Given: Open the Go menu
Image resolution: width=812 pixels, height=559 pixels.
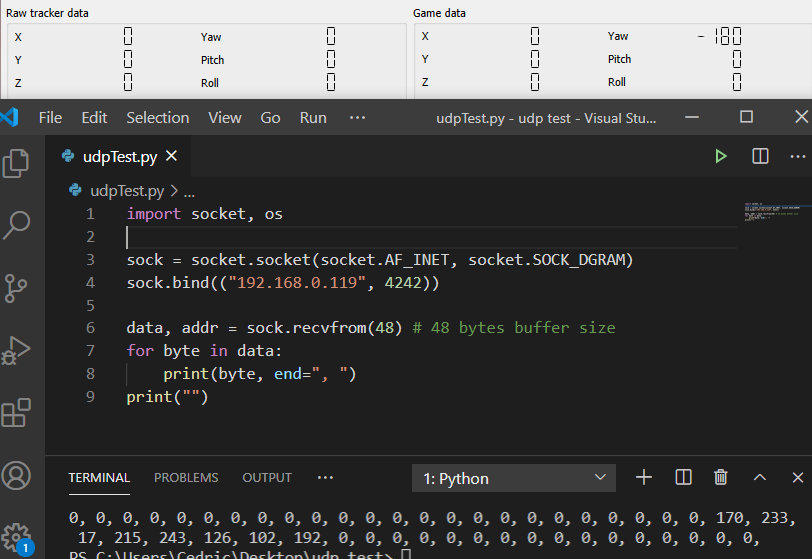Looking at the screenshot, I should click(x=270, y=118).
